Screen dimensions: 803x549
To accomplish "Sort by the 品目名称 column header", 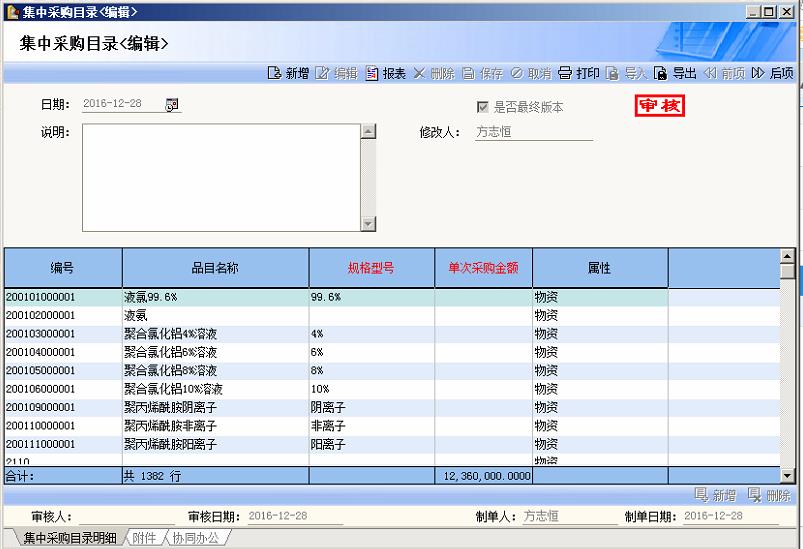I will point(215,268).
